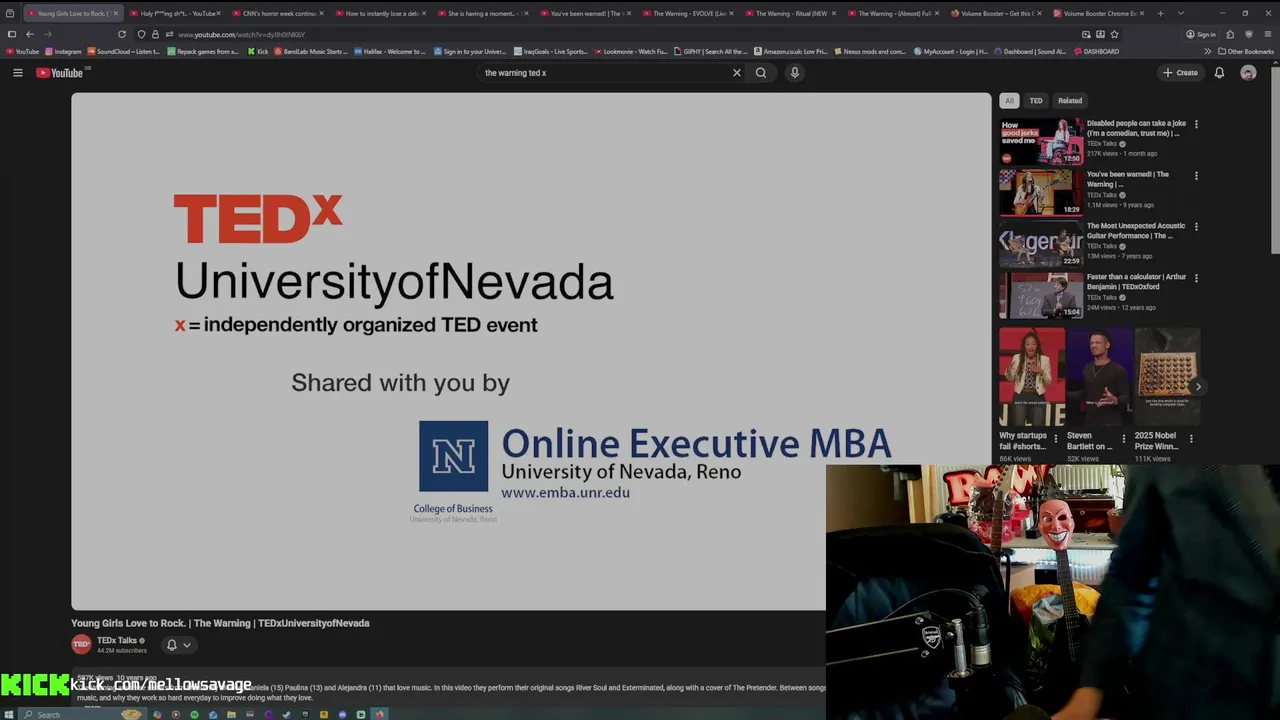The width and height of the screenshot is (1280, 720).
Task: Toggle the browser sidebar button
Action: pos(11,34)
